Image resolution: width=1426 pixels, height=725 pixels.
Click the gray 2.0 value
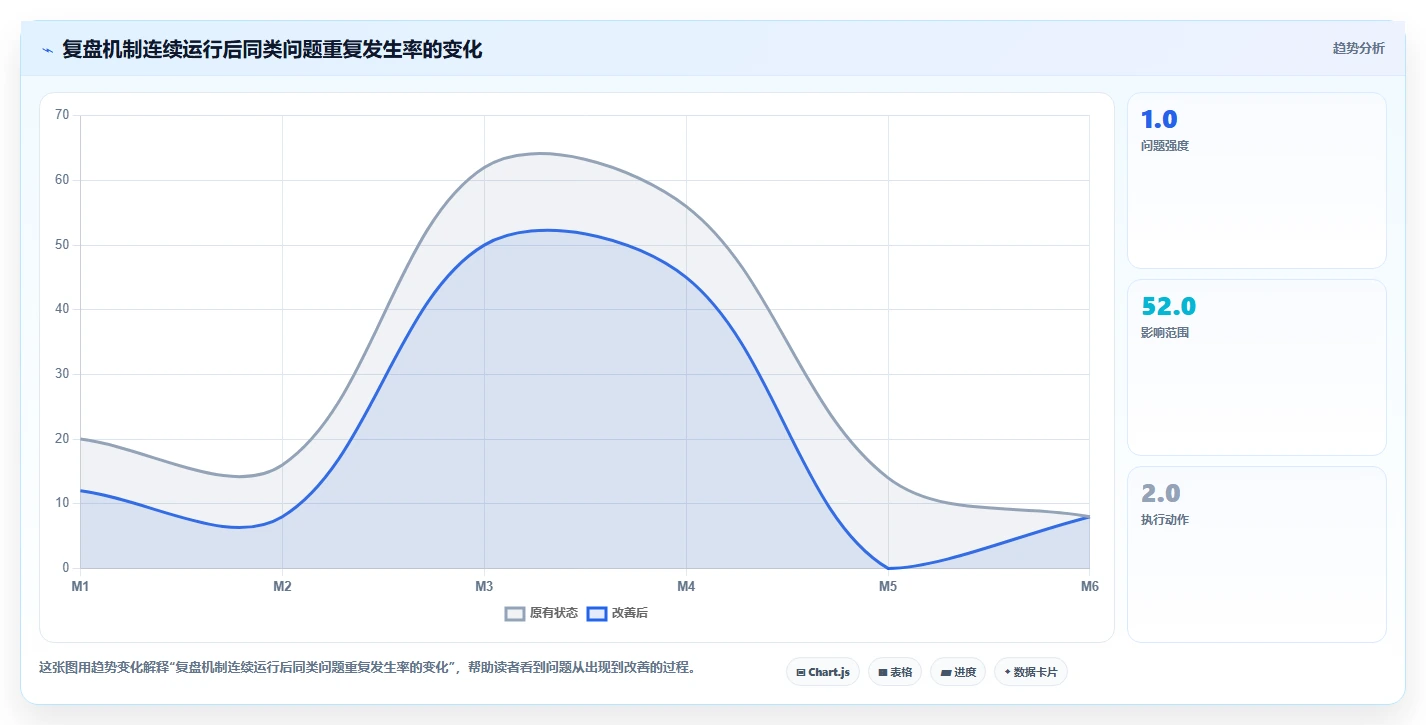(1161, 493)
